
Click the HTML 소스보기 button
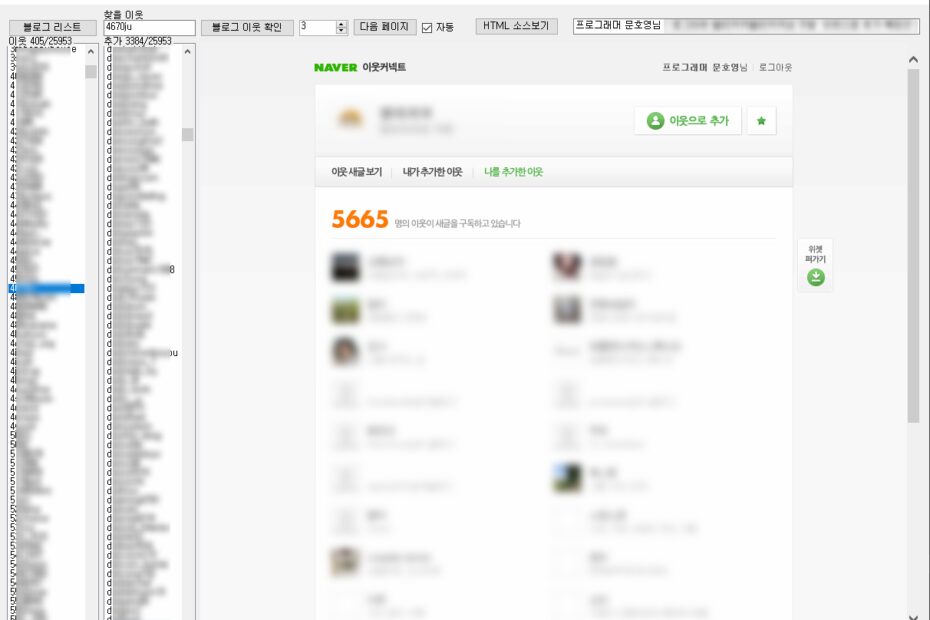(517, 26)
